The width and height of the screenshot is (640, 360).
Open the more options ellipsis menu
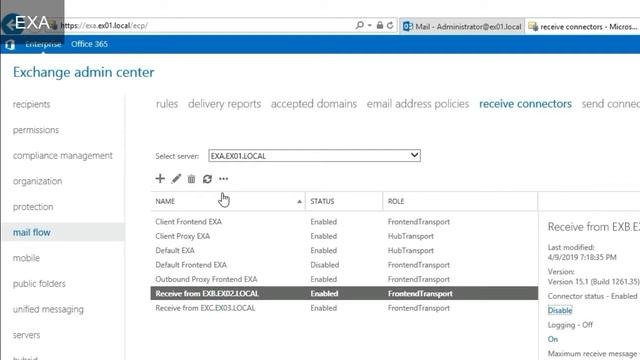(223, 179)
